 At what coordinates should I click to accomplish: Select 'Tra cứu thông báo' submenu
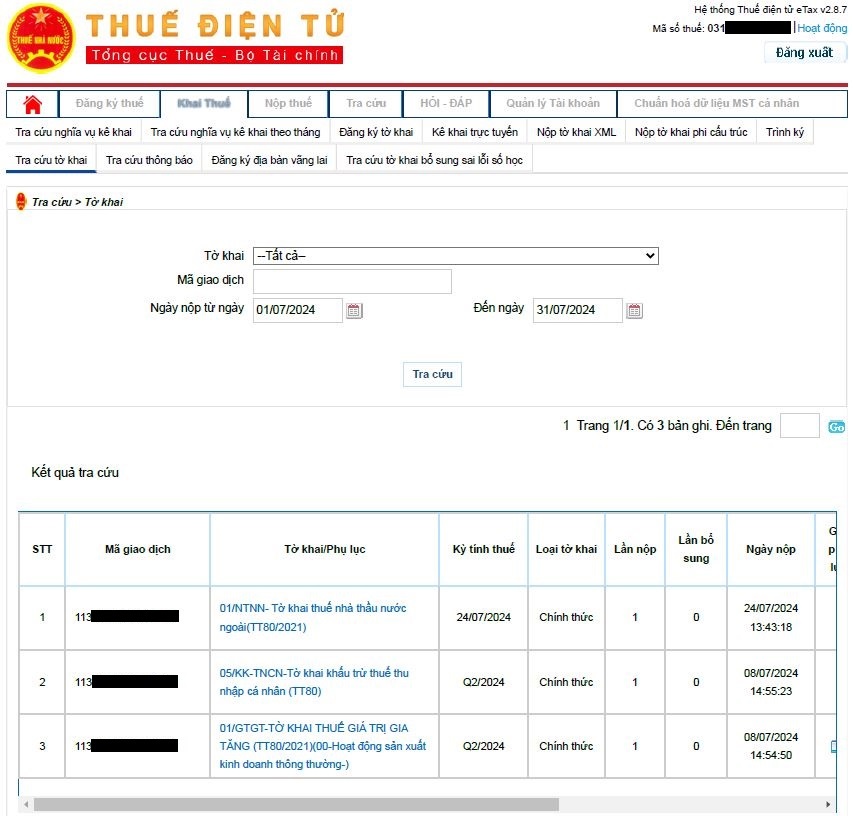pyautogui.click(x=149, y=160)
